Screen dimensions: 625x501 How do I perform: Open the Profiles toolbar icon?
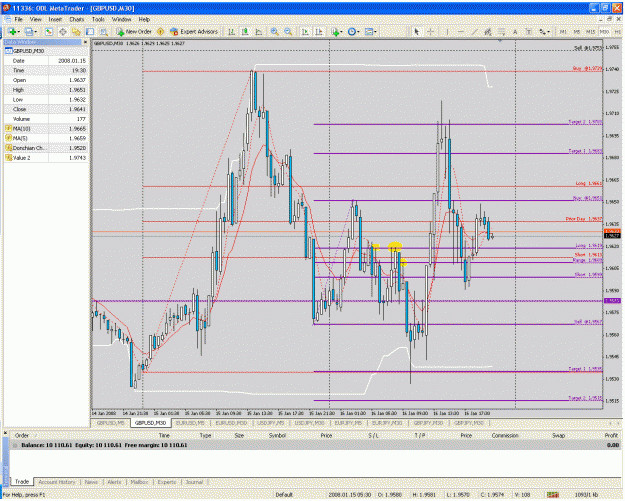(28, 31)
